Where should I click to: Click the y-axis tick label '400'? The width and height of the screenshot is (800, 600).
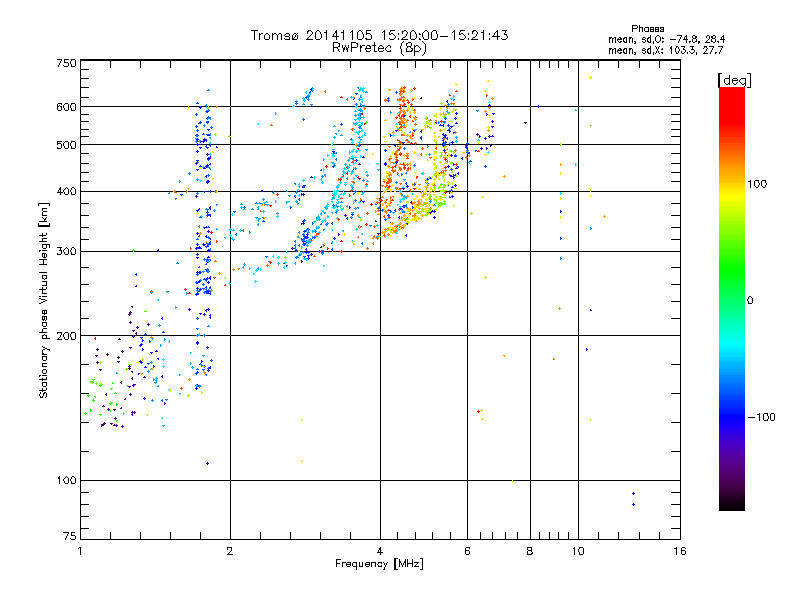66,192
